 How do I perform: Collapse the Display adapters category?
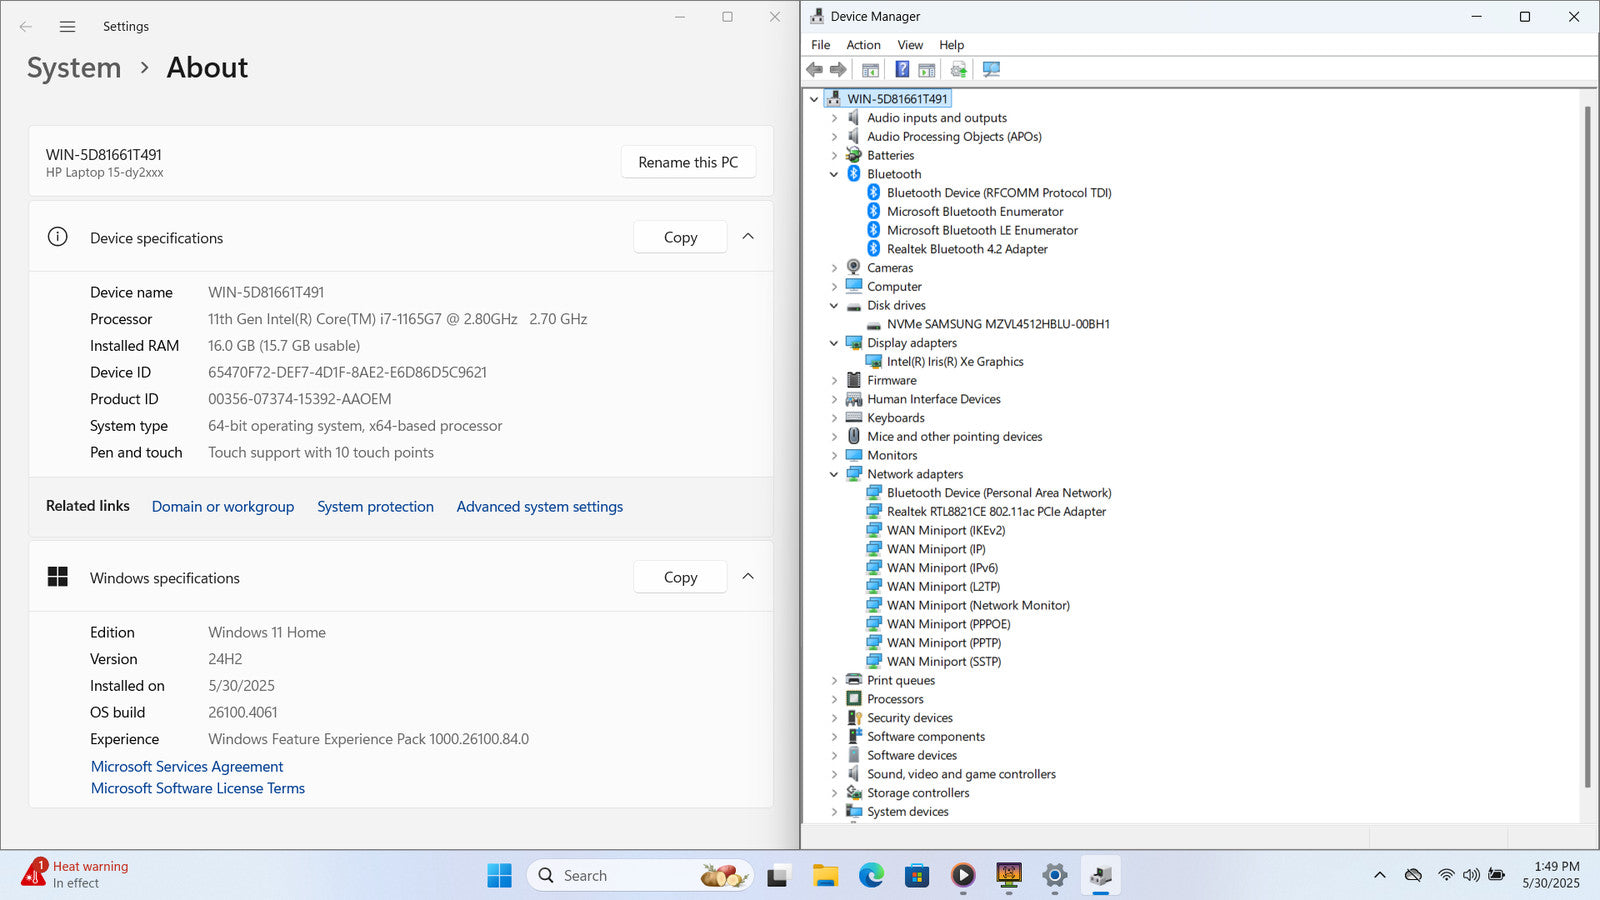coord(834,343)
